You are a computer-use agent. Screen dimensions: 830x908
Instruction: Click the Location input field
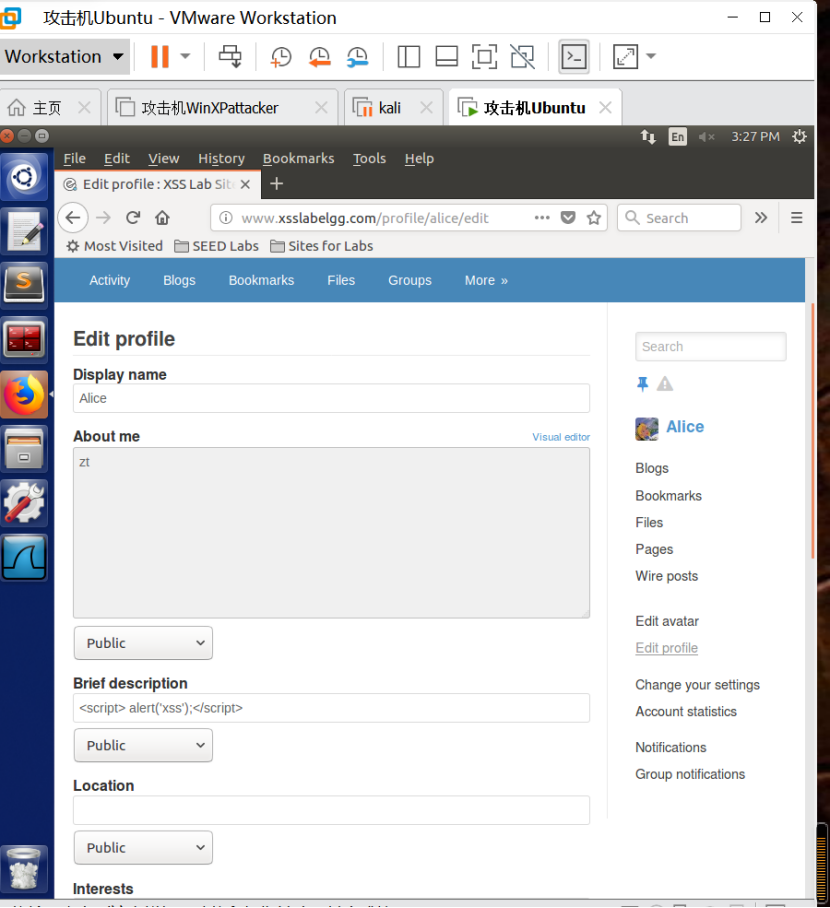click(x=331, y=810)
